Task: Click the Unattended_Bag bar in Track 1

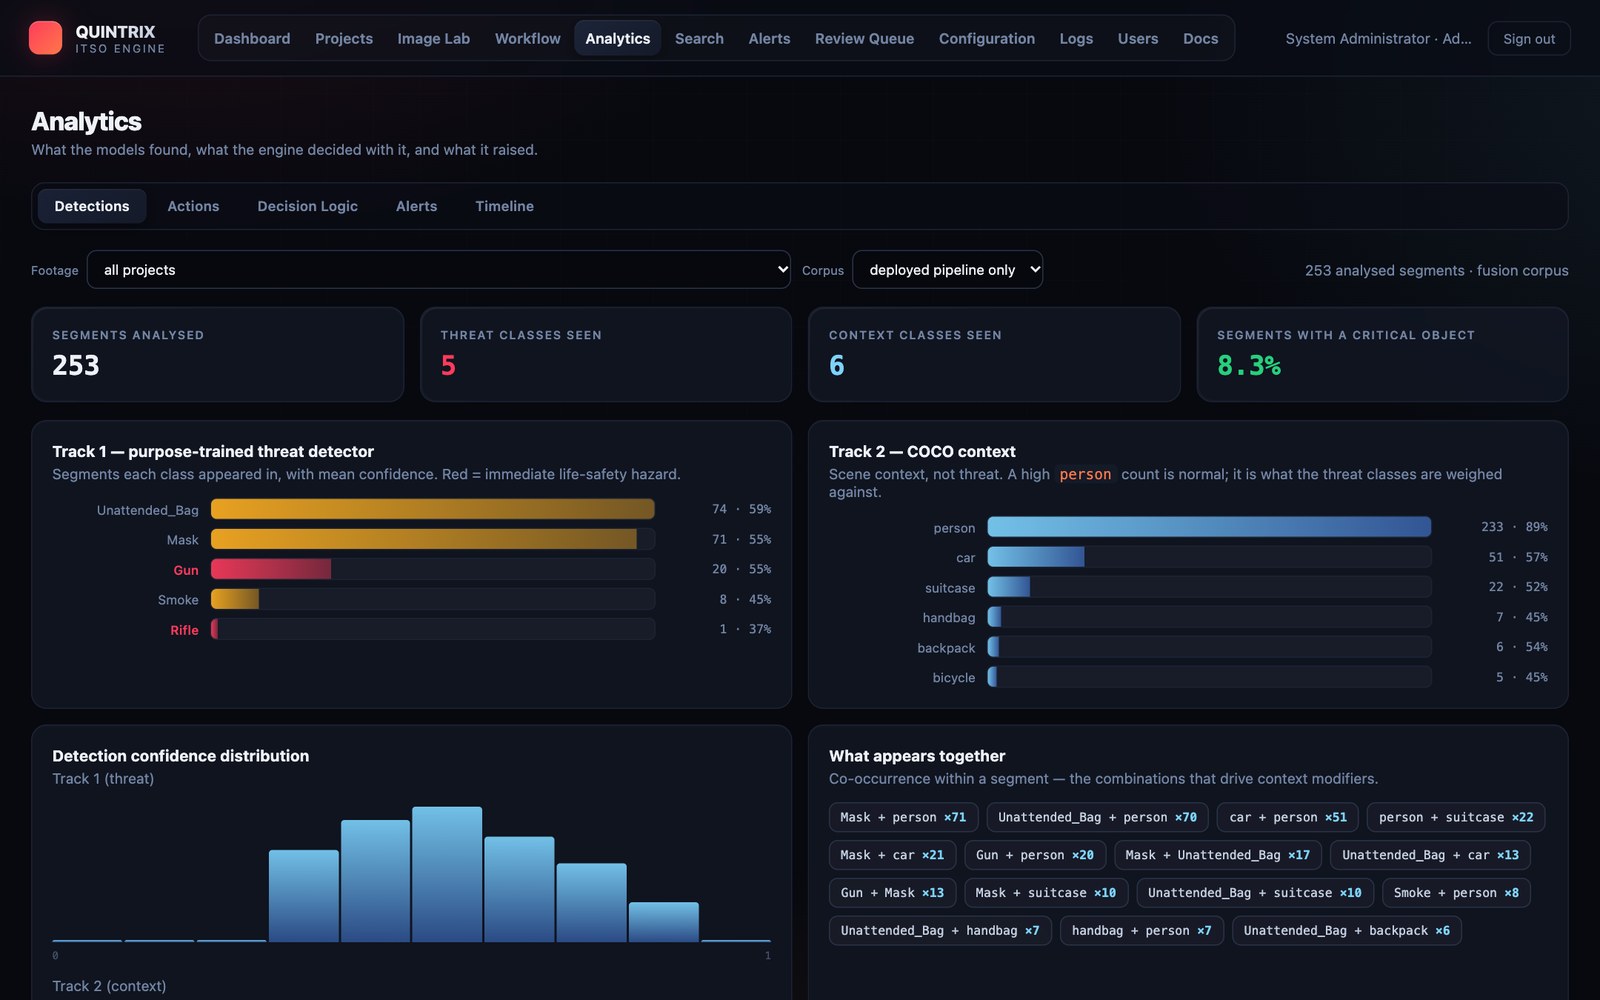Action: click(432, 509)
